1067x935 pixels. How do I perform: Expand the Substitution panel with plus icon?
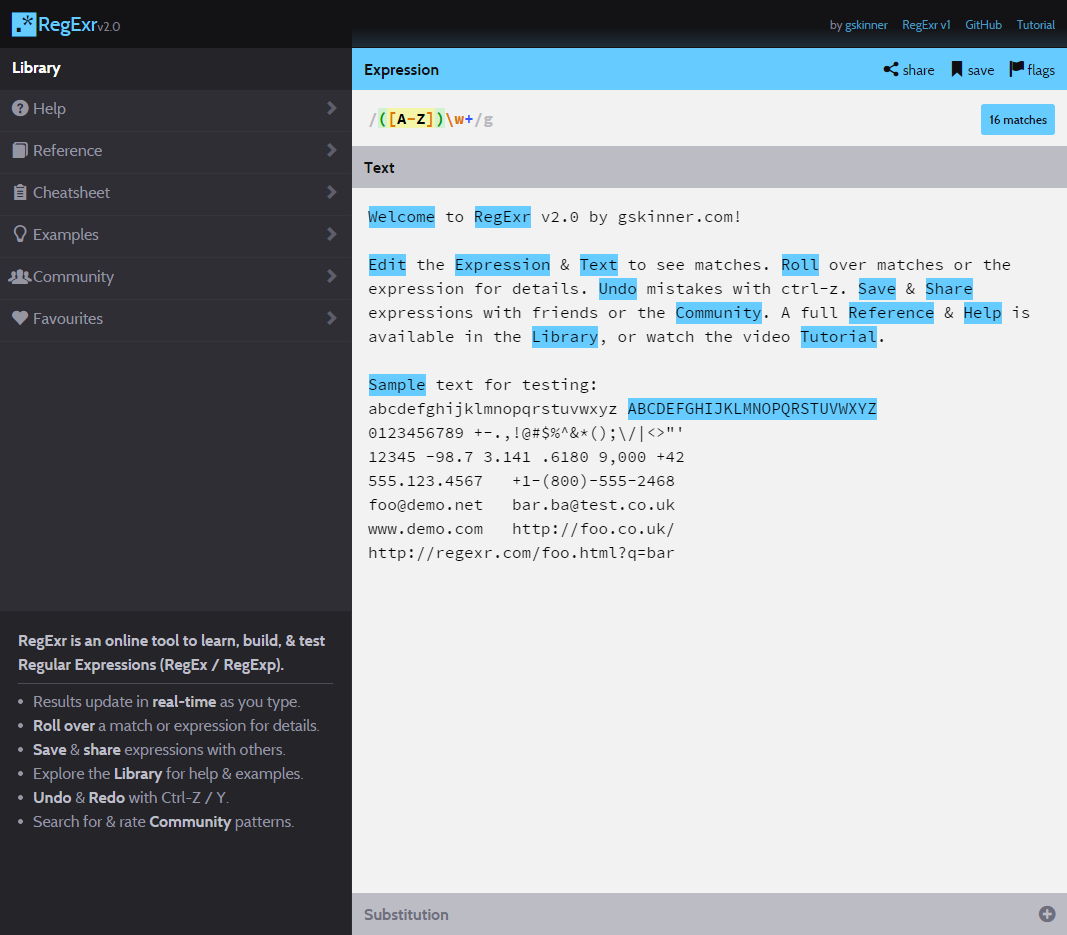point(1046,913)
